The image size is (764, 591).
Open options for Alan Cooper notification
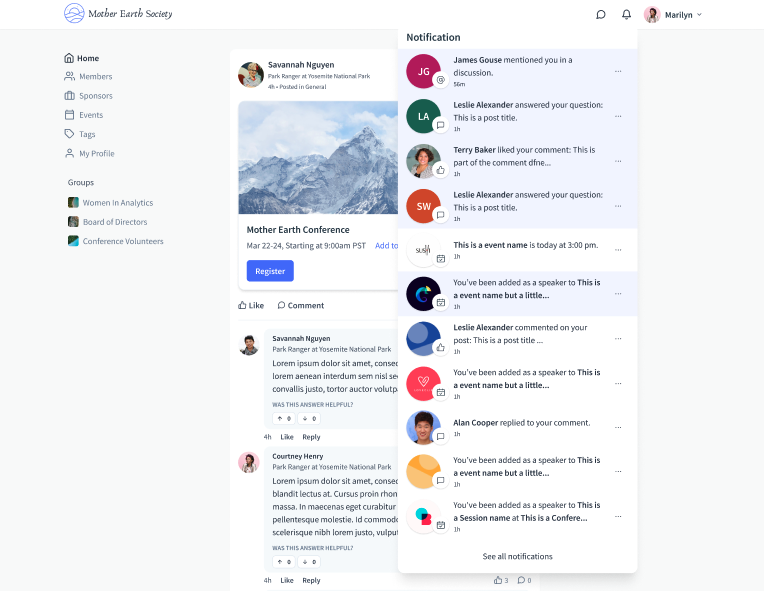(x=618, y=427)
